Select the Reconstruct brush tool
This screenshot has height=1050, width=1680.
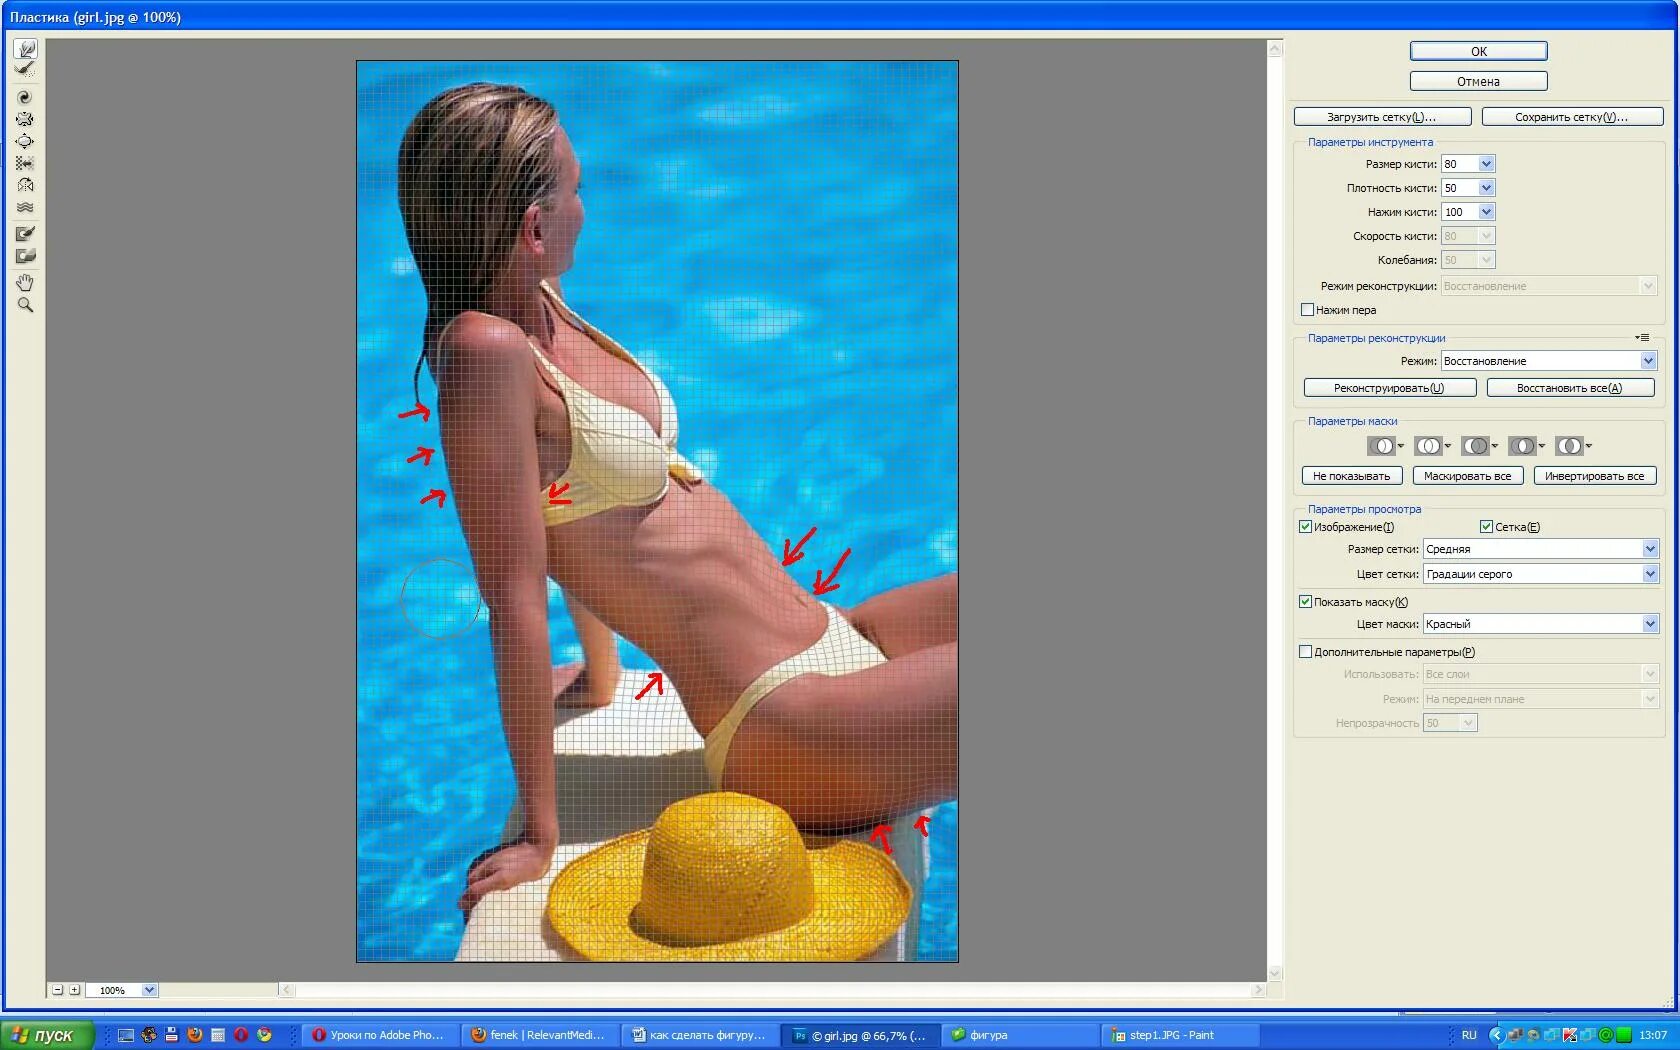click(x=25, y=69)
